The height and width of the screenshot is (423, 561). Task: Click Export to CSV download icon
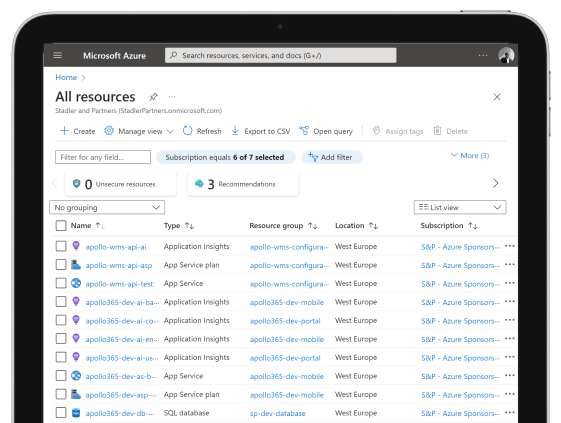point(235,131)
